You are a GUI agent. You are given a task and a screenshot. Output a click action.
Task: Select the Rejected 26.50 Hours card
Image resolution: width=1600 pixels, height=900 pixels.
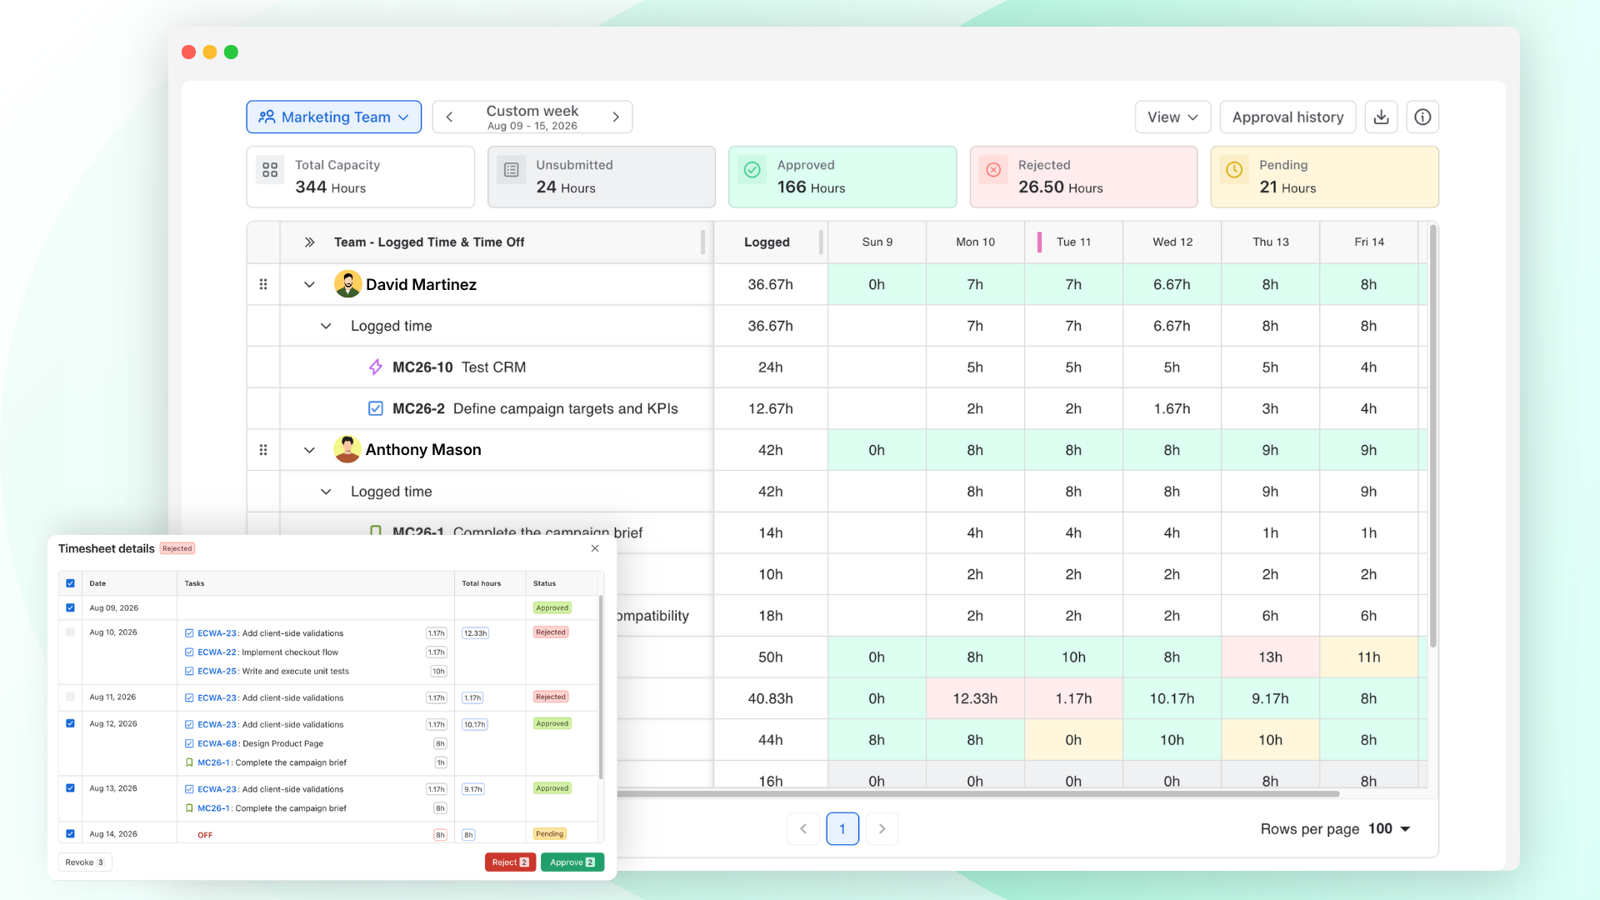coord(1083,177)
